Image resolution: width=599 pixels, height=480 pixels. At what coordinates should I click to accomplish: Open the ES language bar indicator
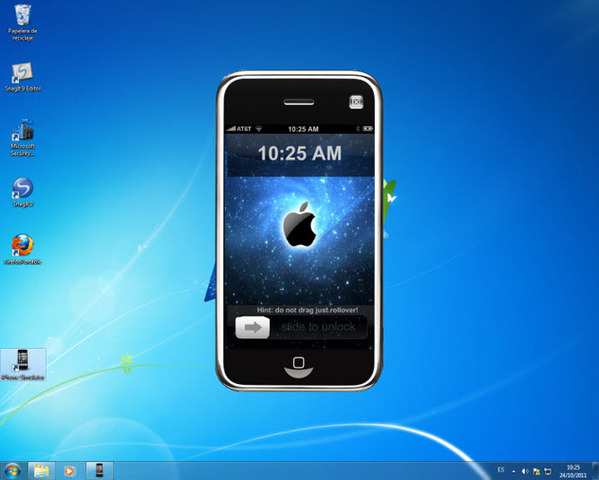500,470
